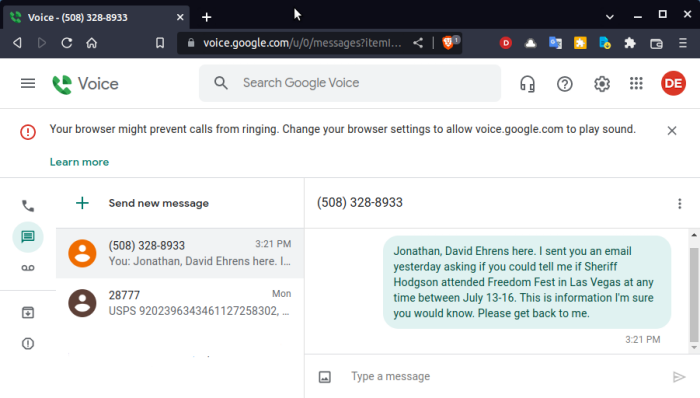Open the Spam section
The image size is (700, 398).
click(x=28, y=344)
